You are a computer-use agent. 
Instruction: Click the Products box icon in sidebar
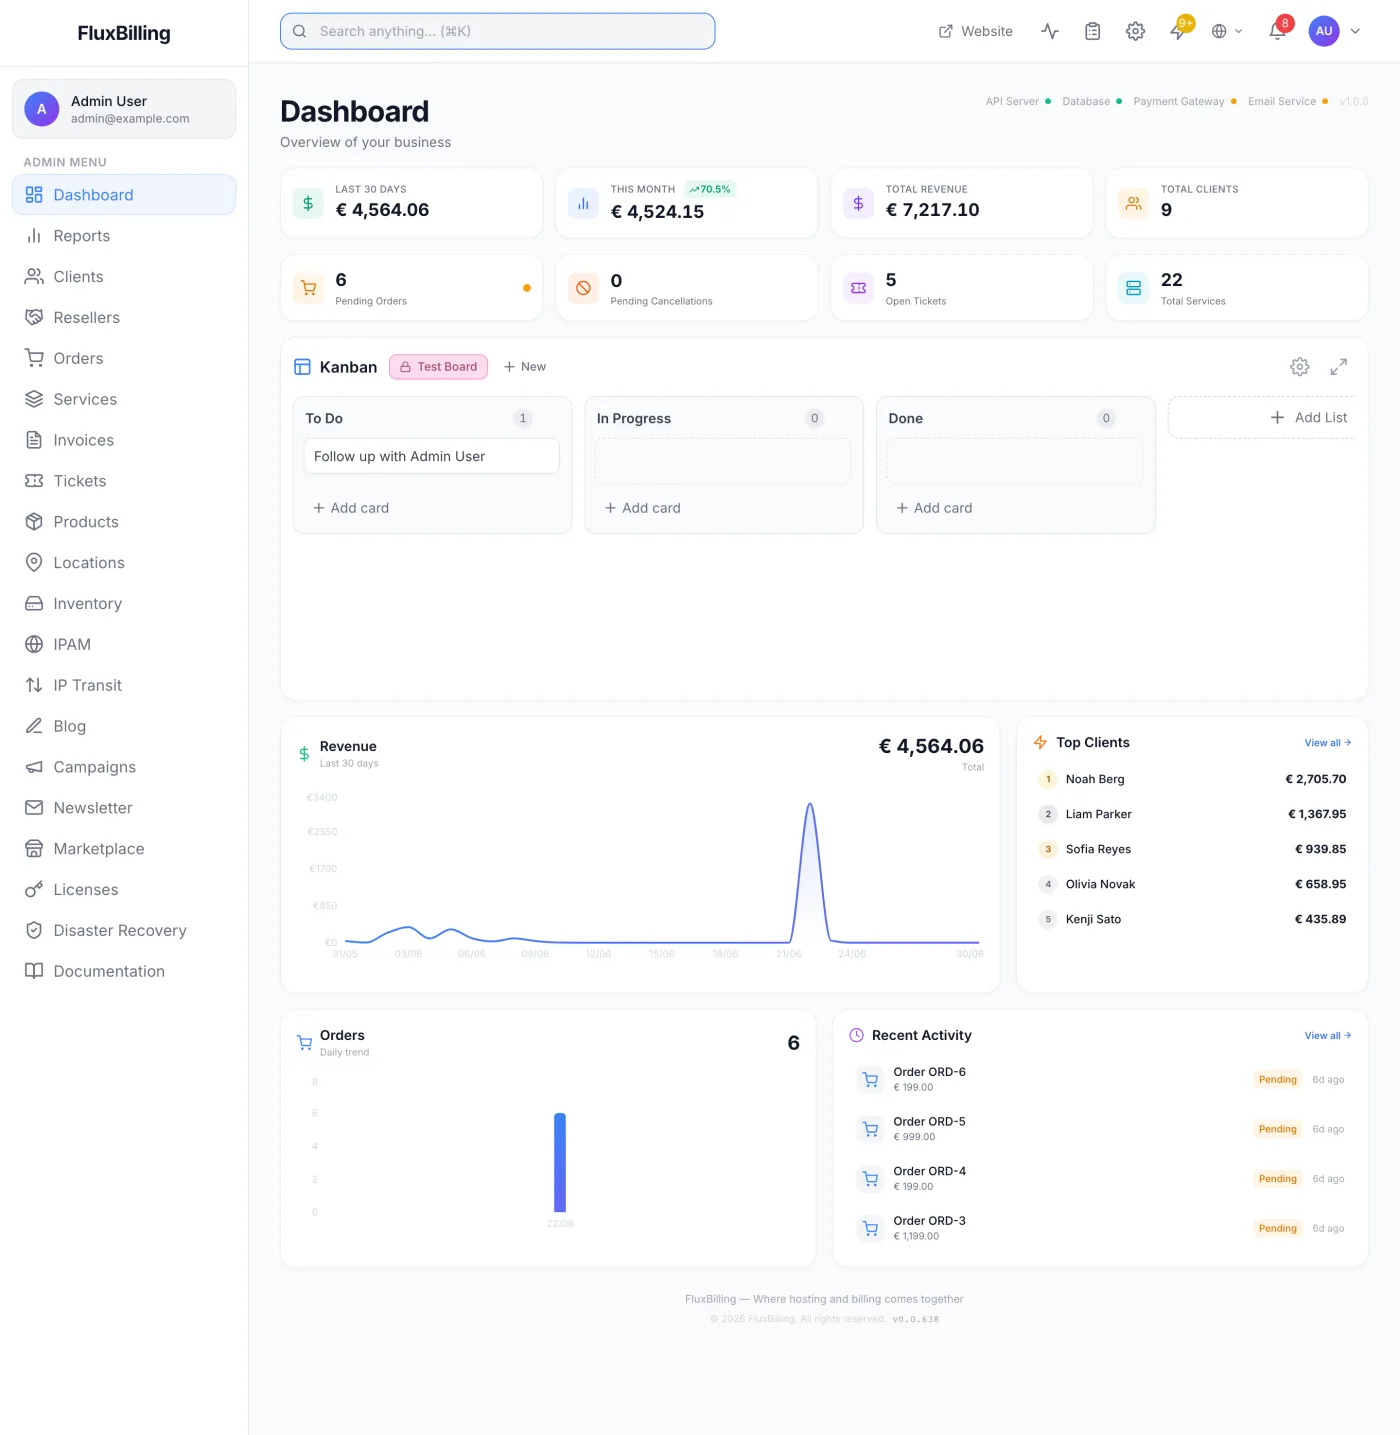coord(34,522)
